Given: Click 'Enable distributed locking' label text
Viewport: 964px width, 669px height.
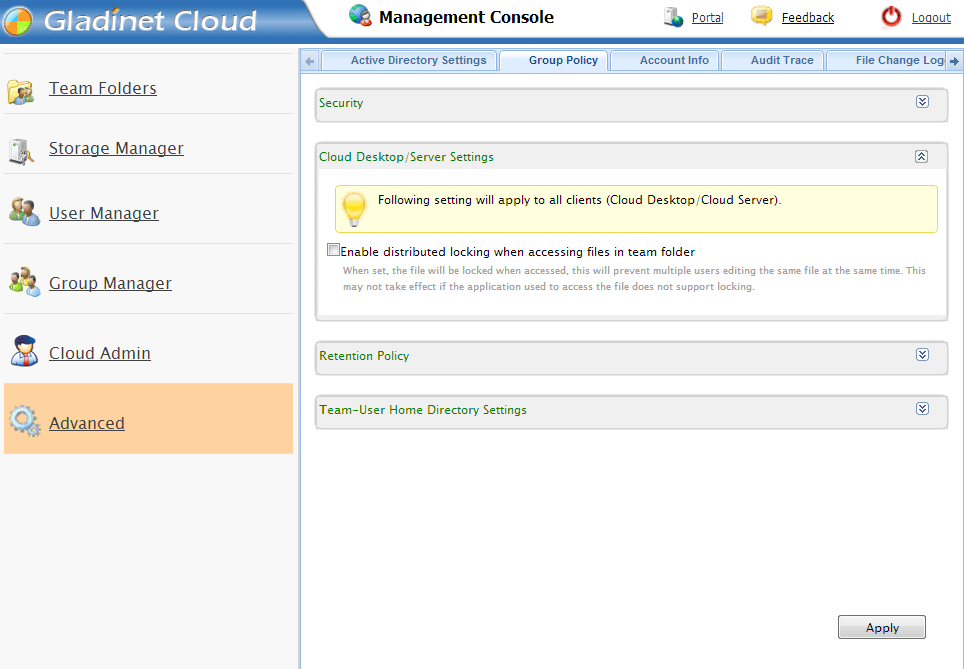Looking at the screenshot, I should click(518, 251).
